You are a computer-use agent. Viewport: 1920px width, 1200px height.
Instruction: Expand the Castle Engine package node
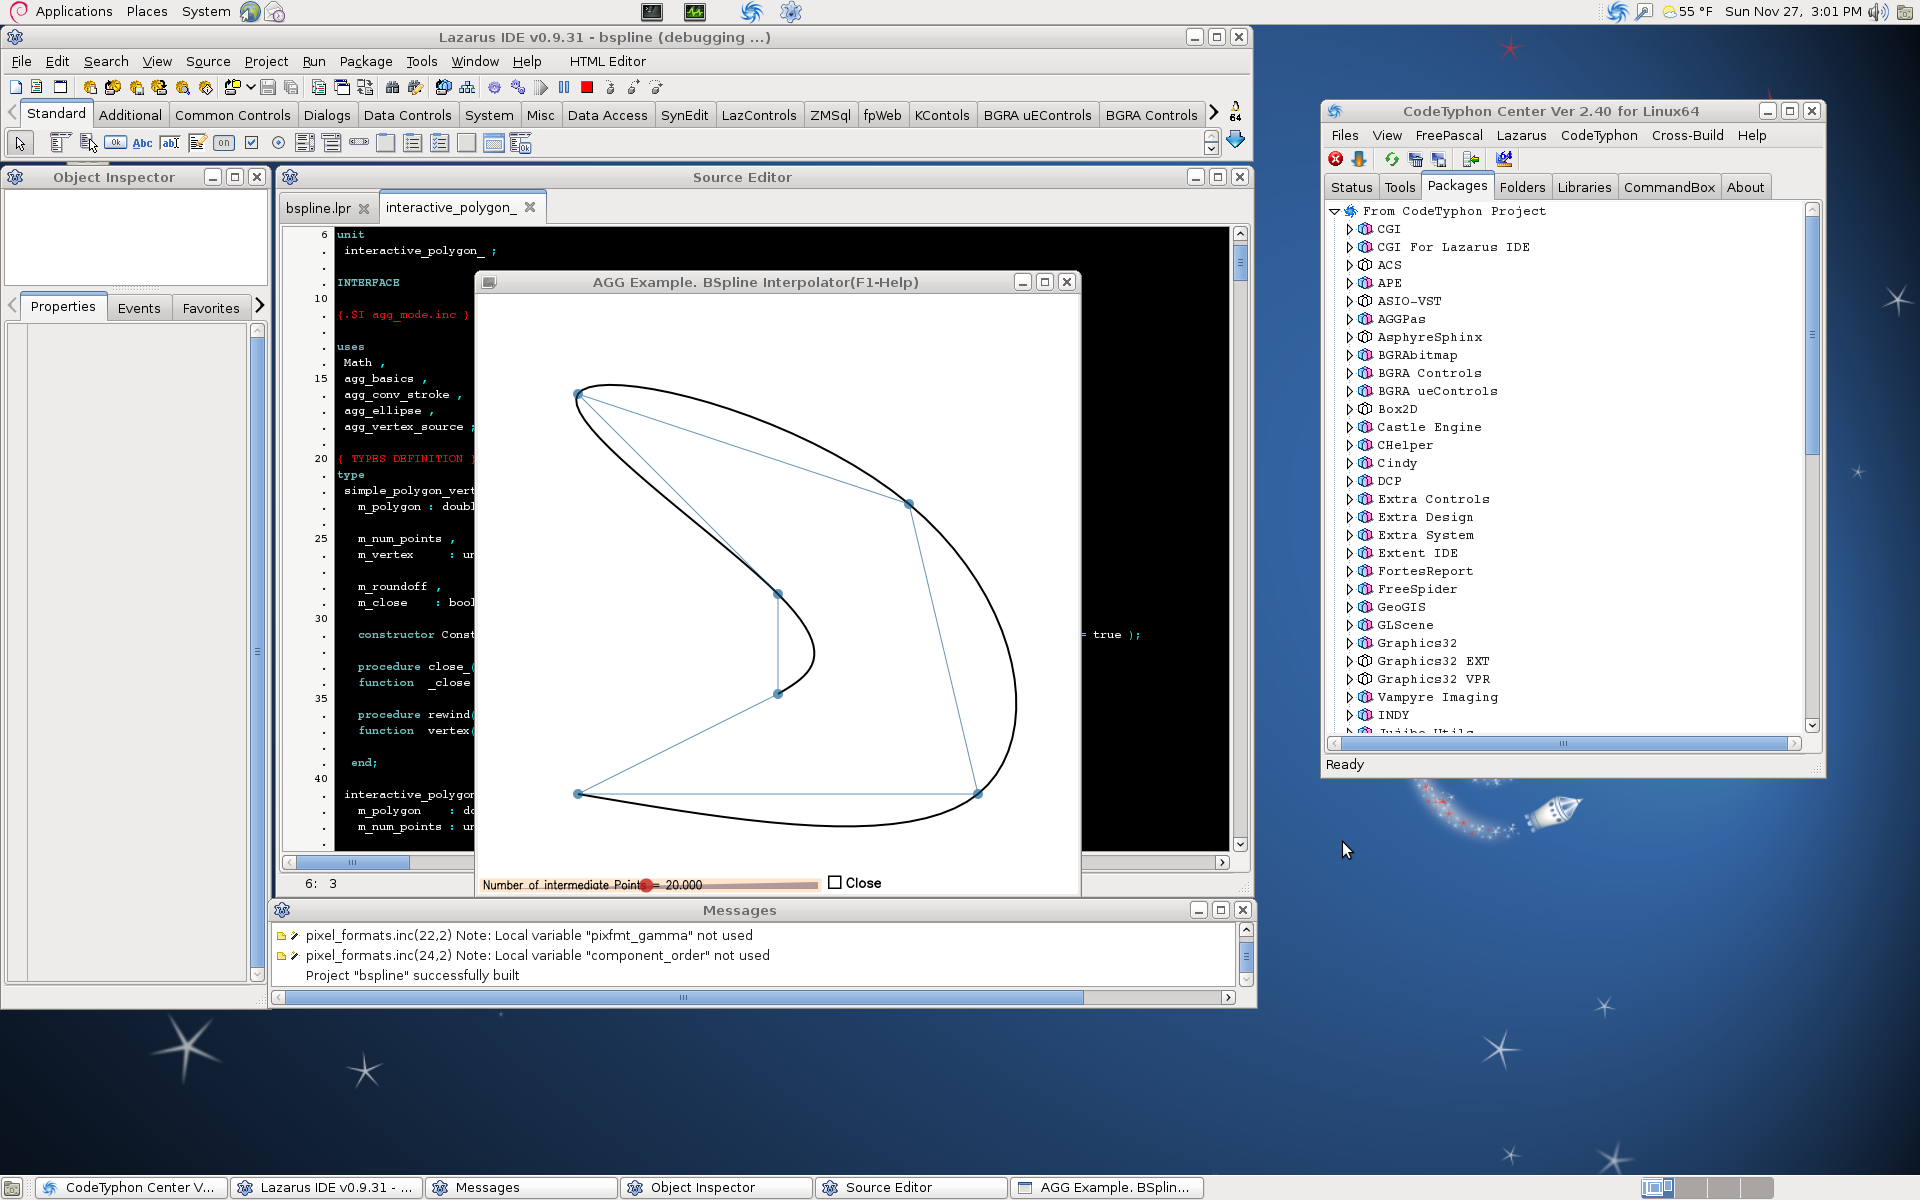click(x=1349, y=427)
